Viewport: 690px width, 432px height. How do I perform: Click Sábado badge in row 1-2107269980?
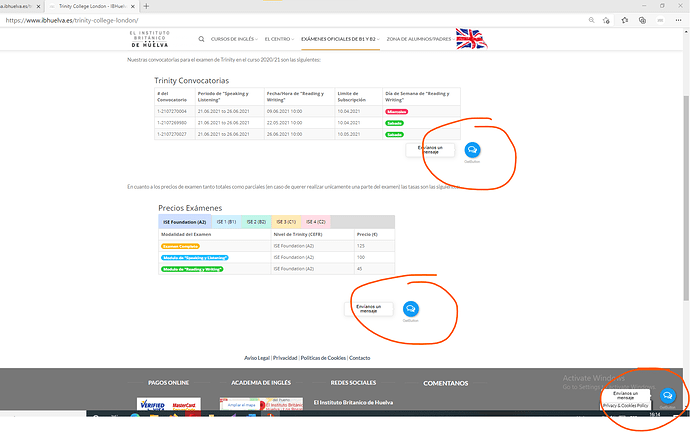(394, 123)
